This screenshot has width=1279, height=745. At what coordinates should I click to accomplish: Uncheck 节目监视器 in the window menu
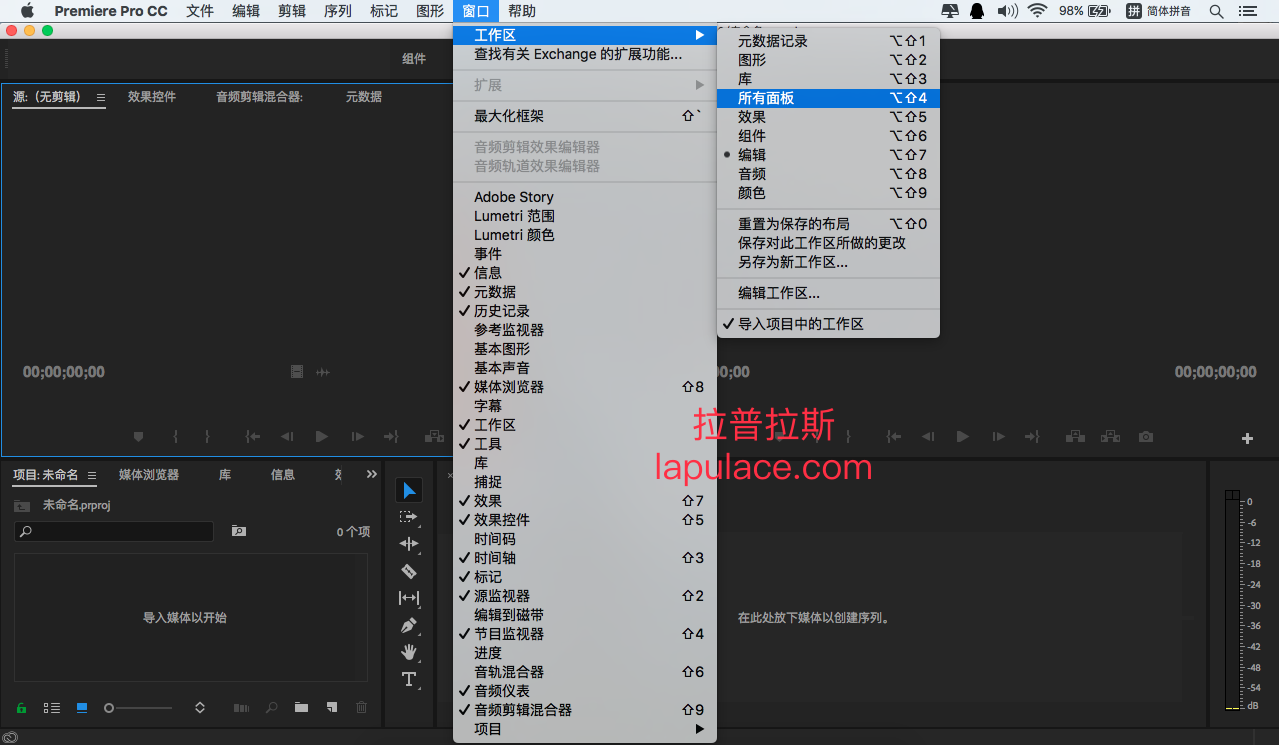[585, 634]
